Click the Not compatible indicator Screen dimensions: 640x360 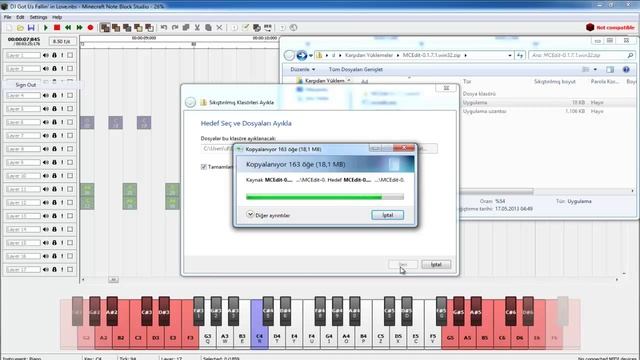pyautogui.click(x=610, y=28)
